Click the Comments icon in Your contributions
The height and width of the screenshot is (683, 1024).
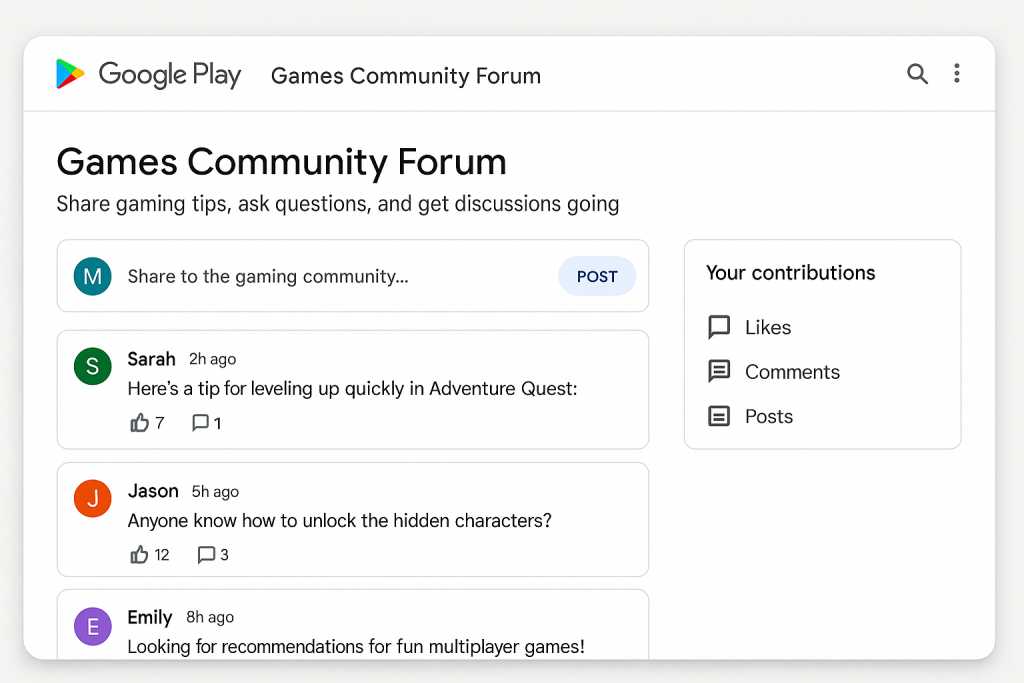click(719, 371)
